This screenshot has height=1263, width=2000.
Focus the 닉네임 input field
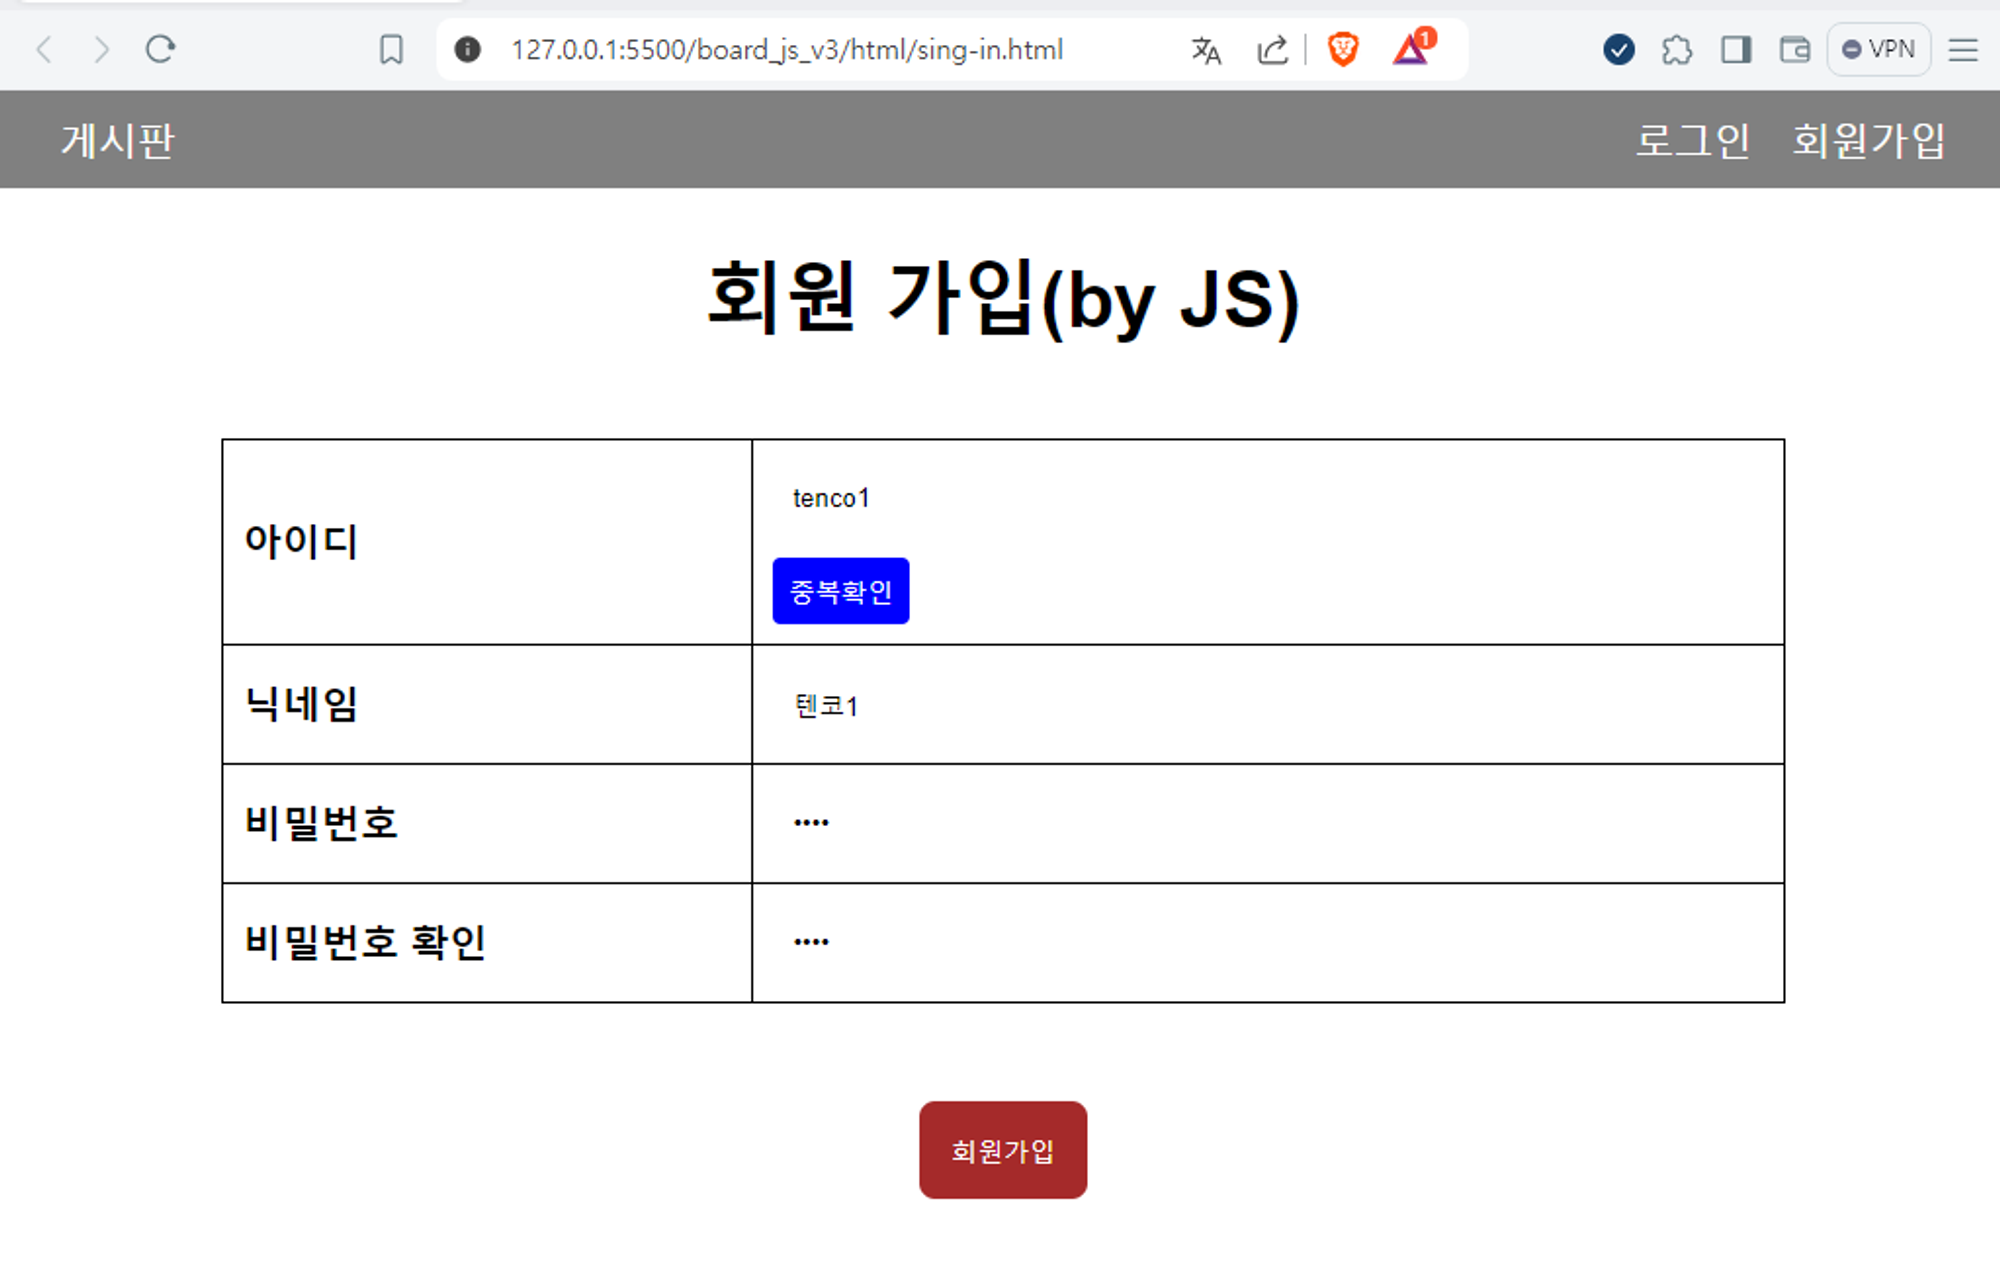pyautogui.click(x=1266, y=705)
